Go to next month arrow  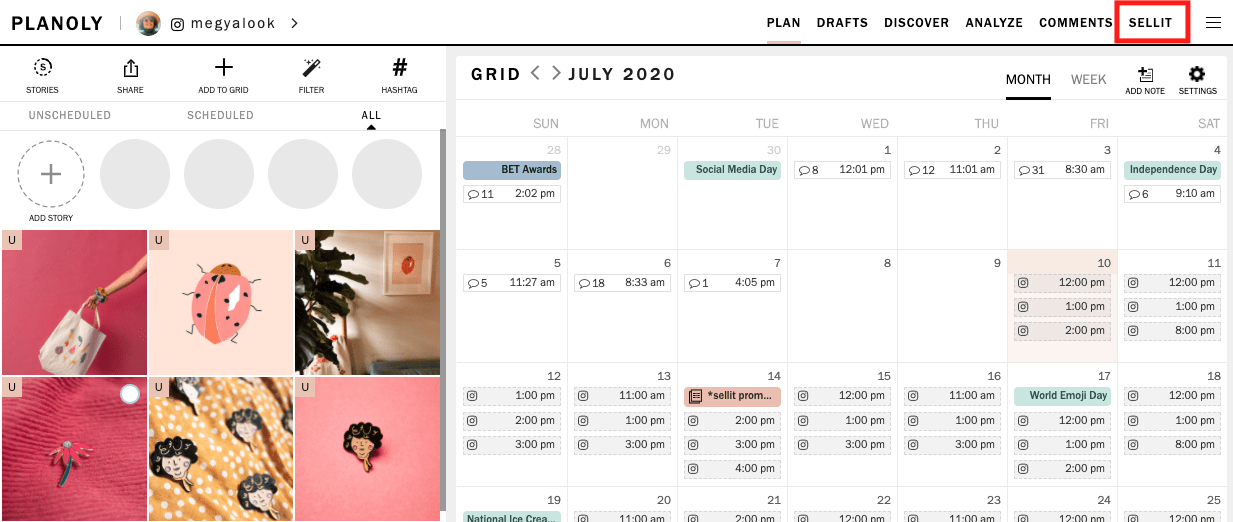pos(556,73)
